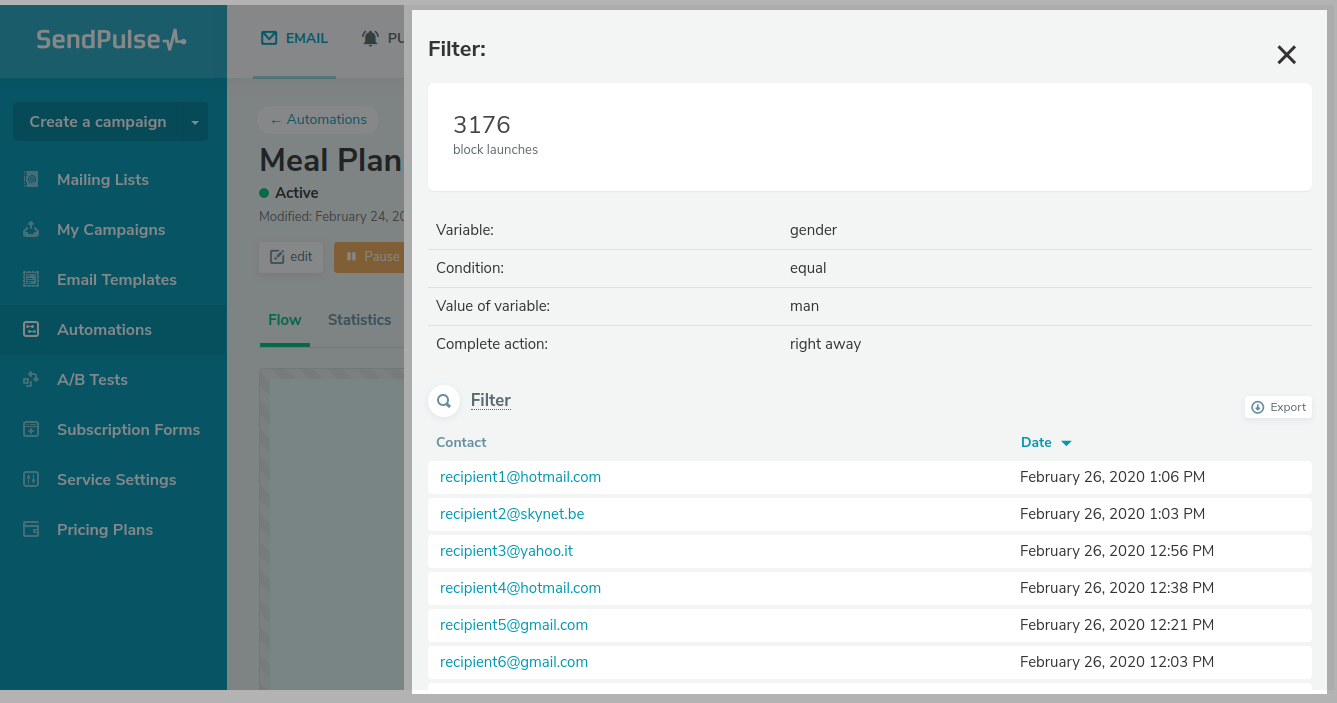Click the Service Settings sidebar icon
Viewport: 1337px width, 703px height.
[x=31, y=480]
